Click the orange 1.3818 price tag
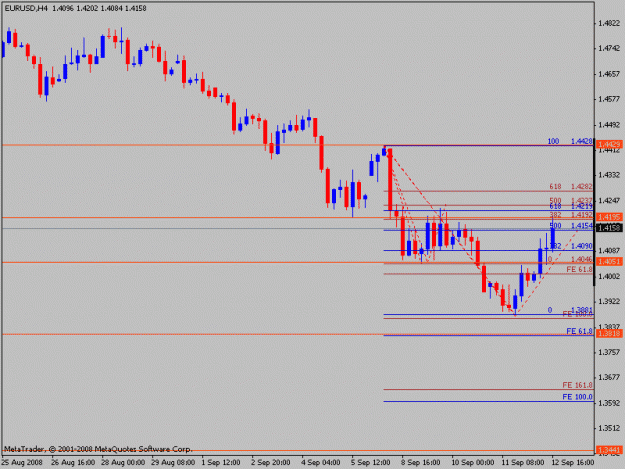 (609, 334)
